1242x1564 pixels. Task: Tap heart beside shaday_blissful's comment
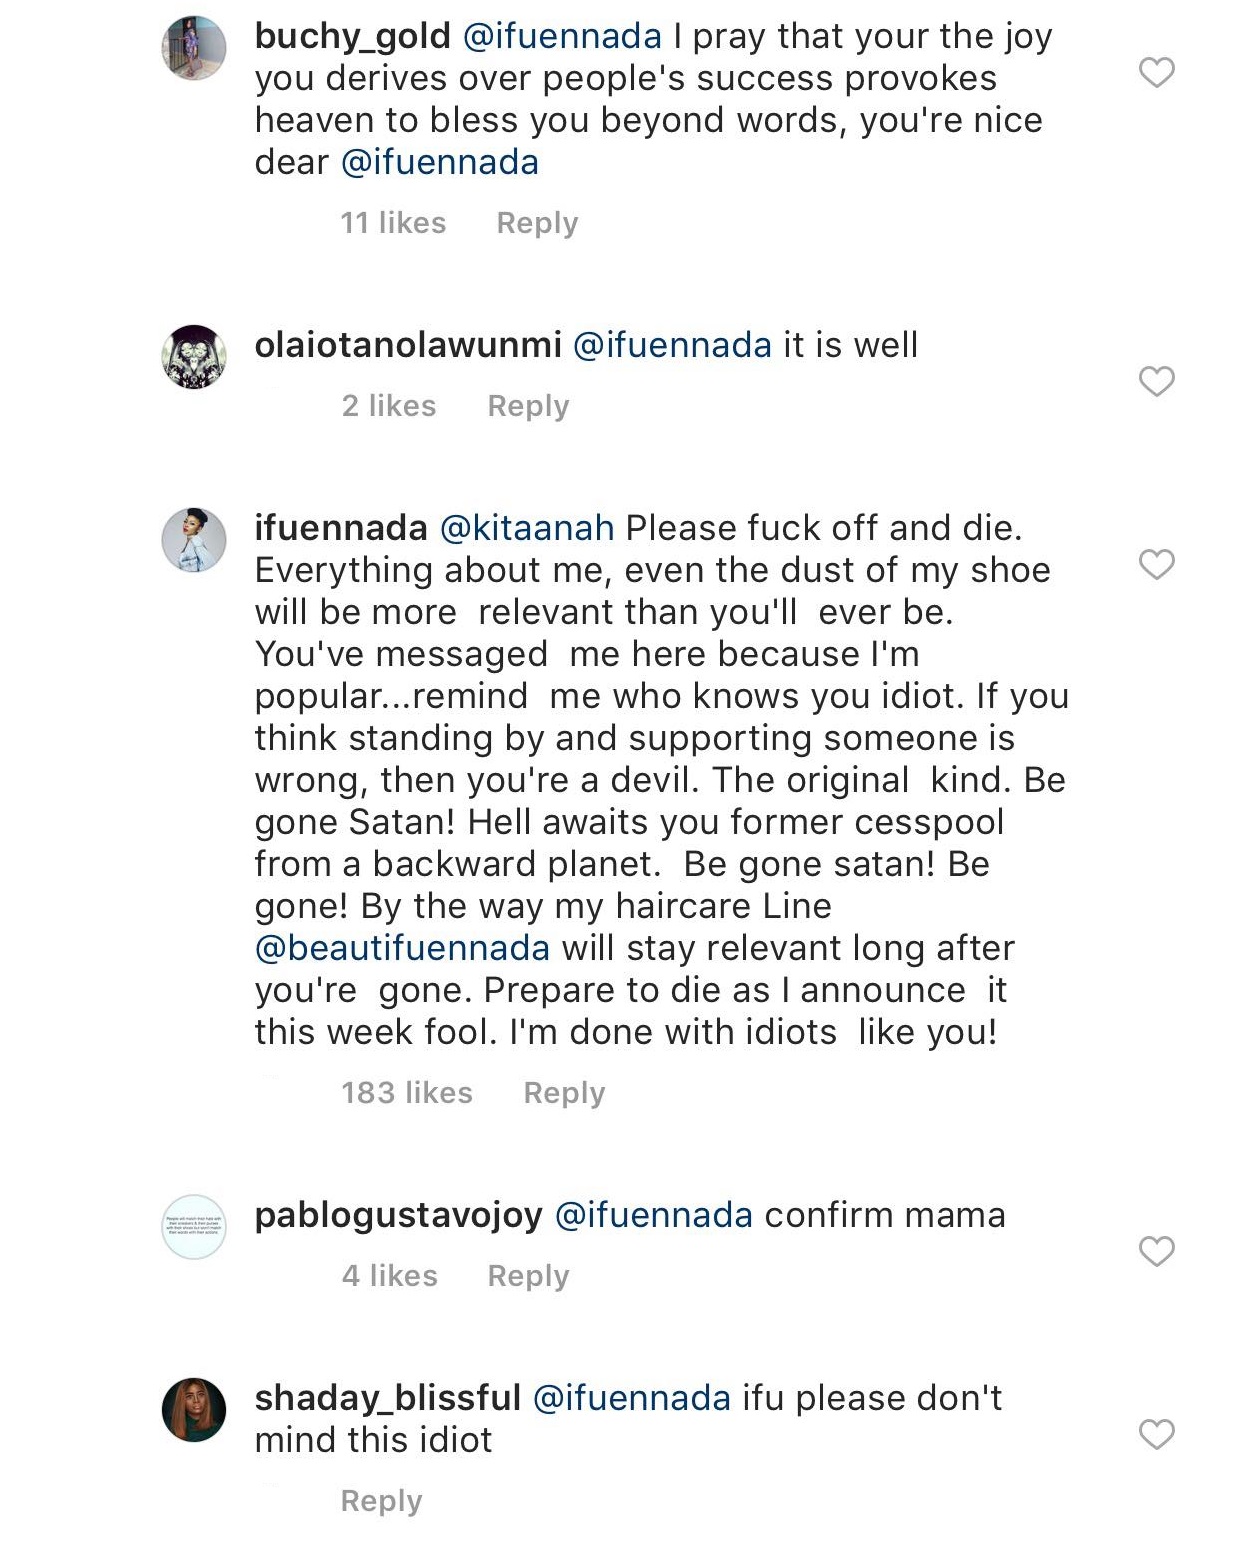1157,1435
